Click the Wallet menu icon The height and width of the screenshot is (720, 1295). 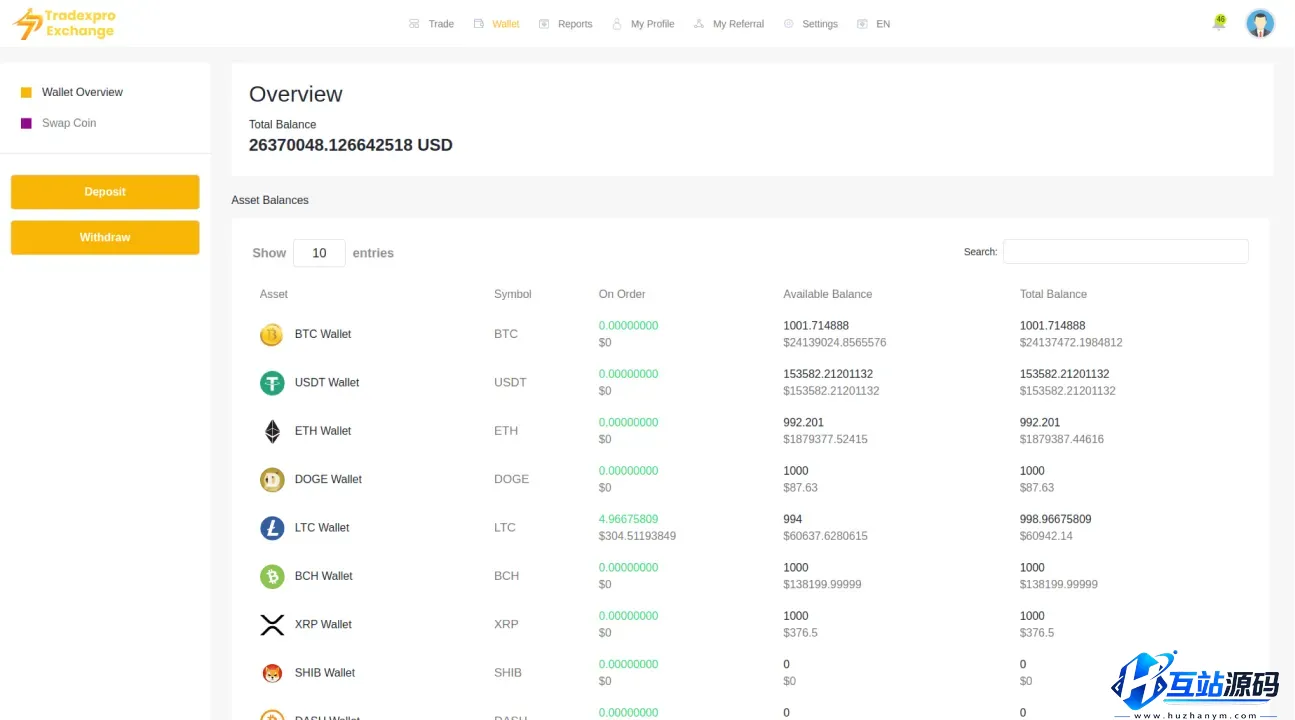(479, 24)
